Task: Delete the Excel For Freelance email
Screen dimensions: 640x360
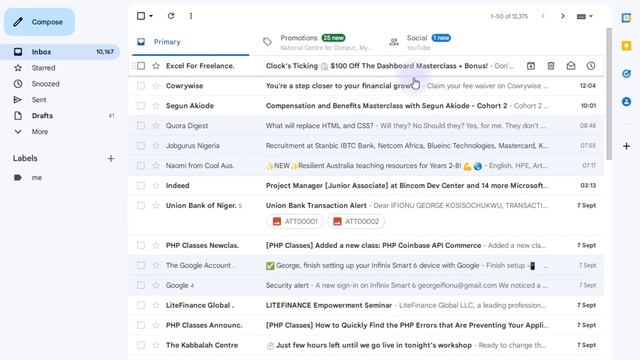Action: click(551, 66)
